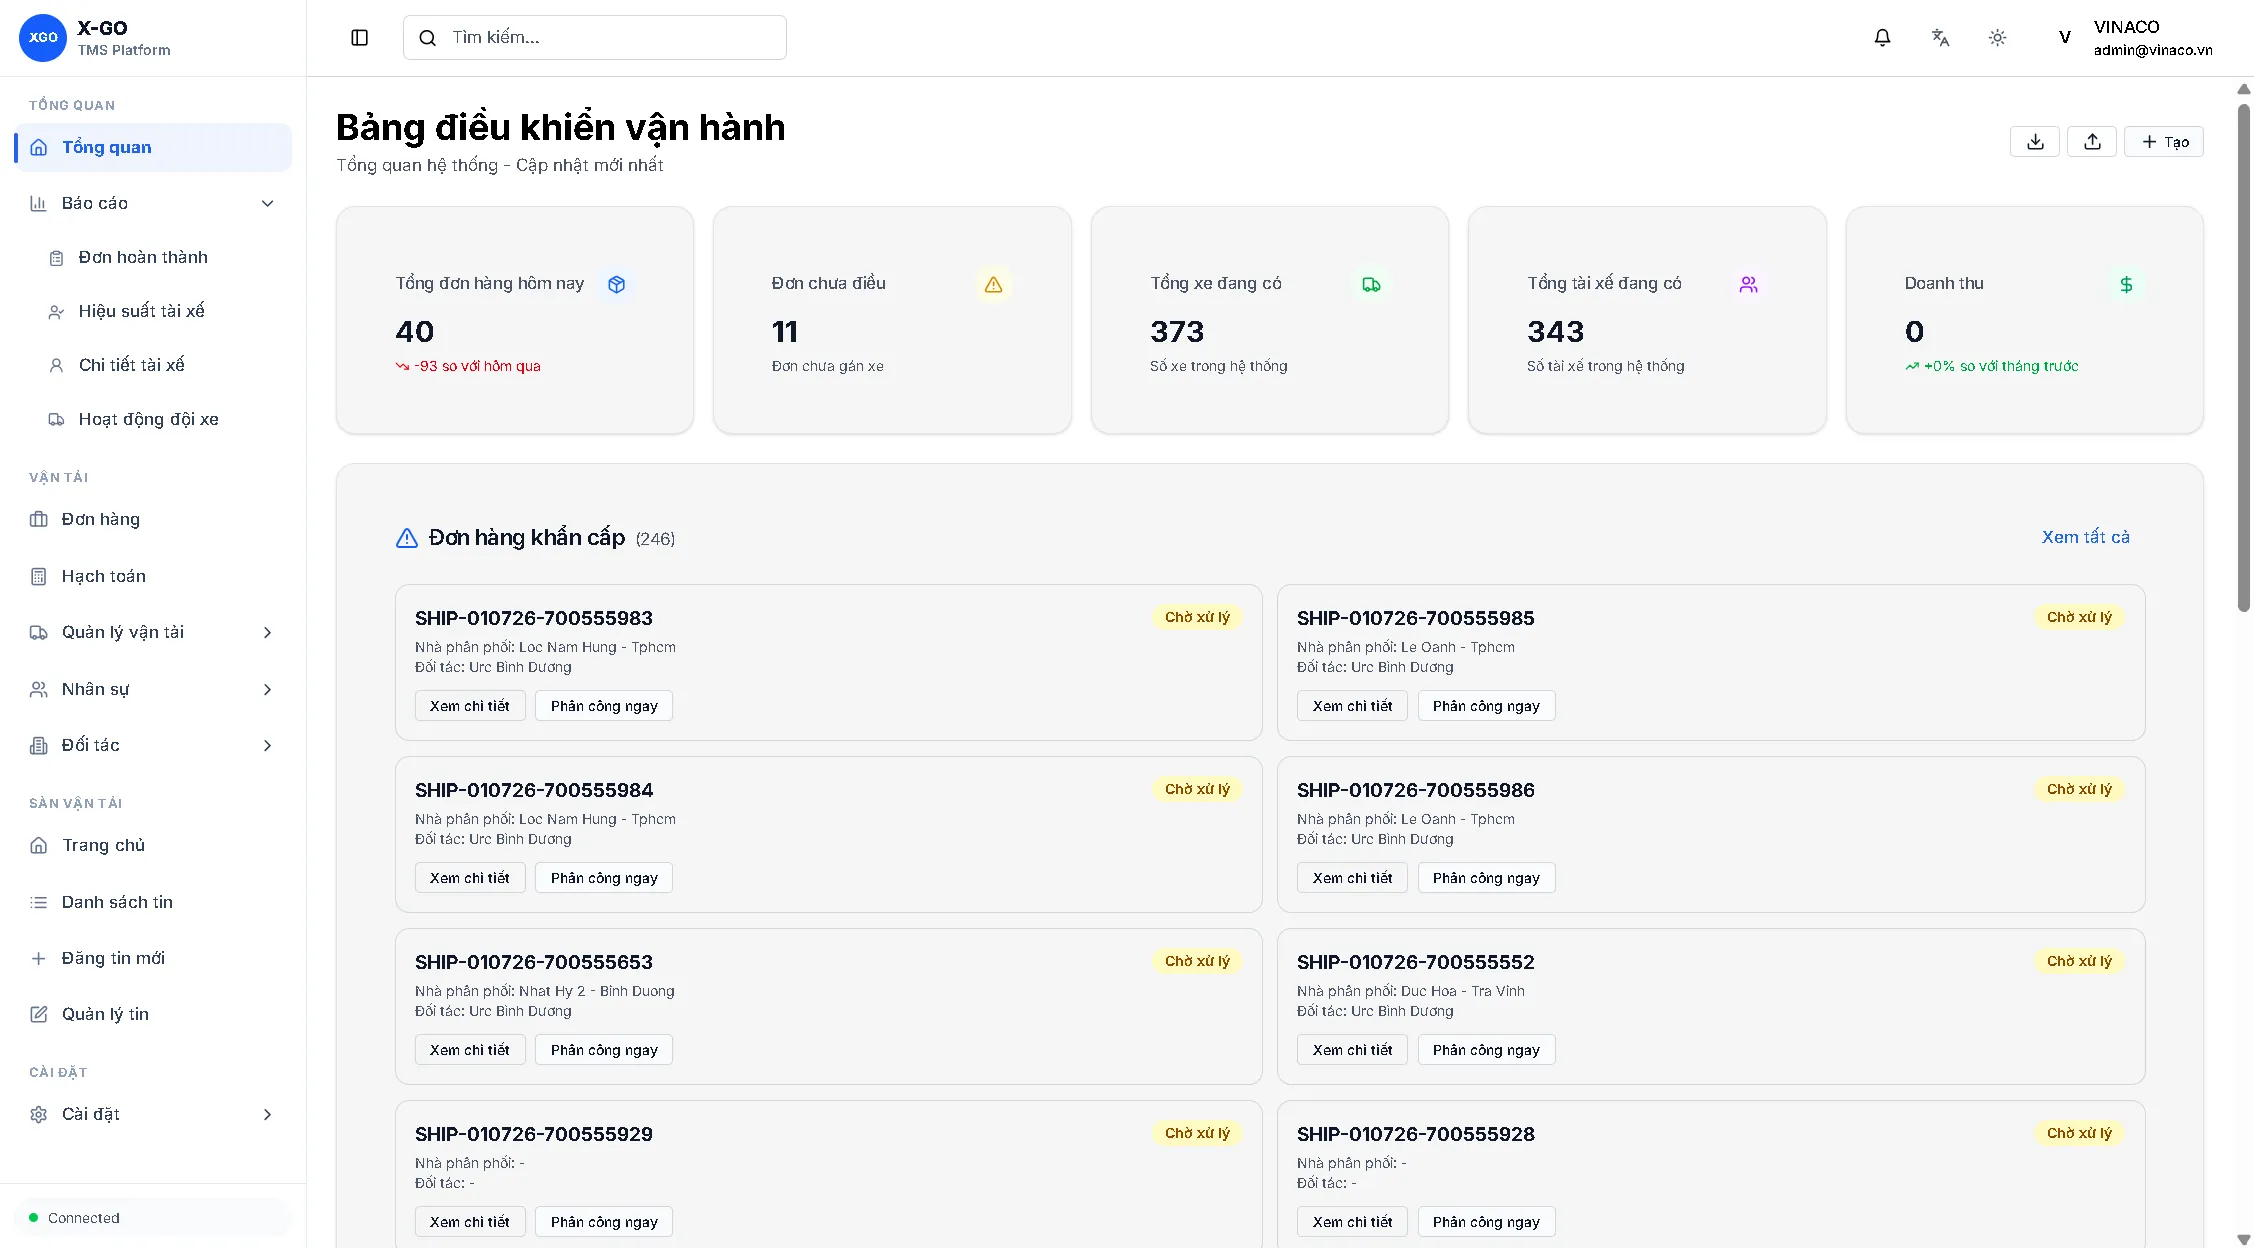Click the Tìm kiếm search field
The width and height of the screenshot is (2254, 1248).
(595, 38)
